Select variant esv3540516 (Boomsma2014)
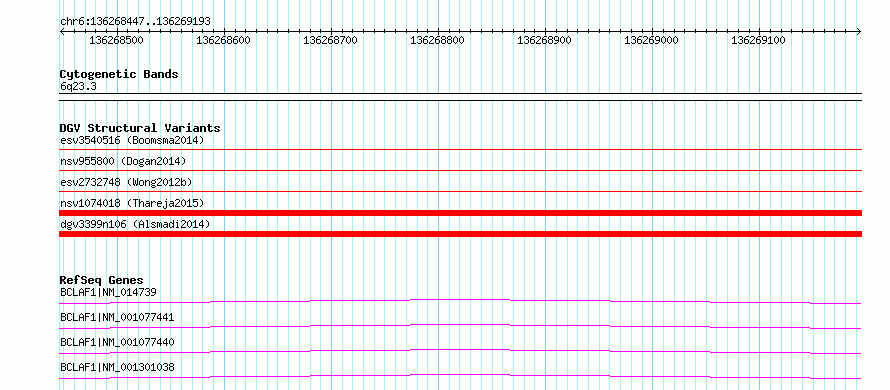 132,140
